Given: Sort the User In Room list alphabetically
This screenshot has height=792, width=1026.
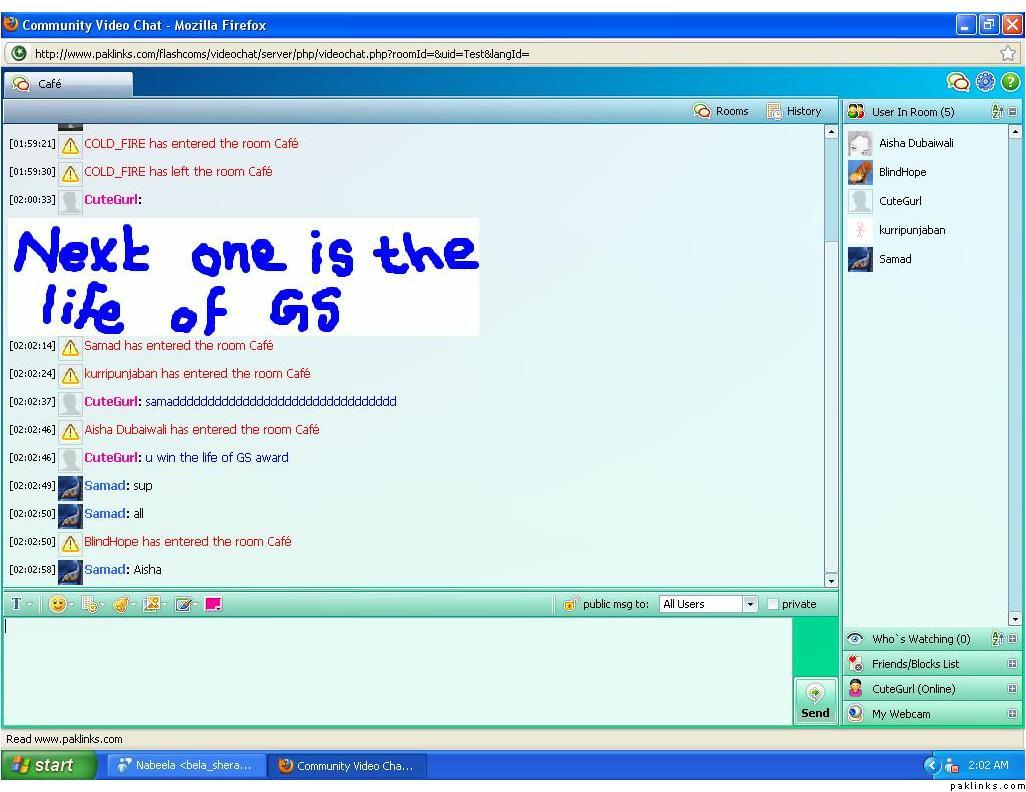Looking at the screenshot, I should point(997,112).
